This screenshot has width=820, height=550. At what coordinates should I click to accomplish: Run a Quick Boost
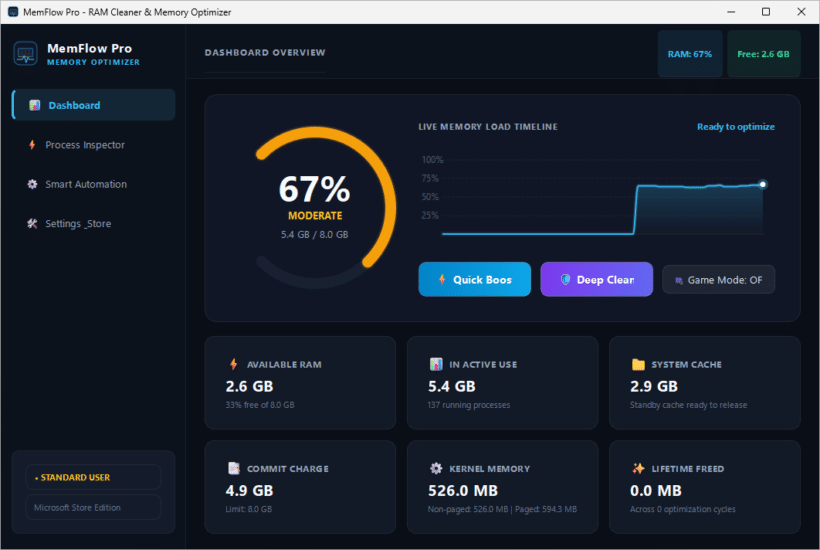pyautogui.click(x=474, y=279)
